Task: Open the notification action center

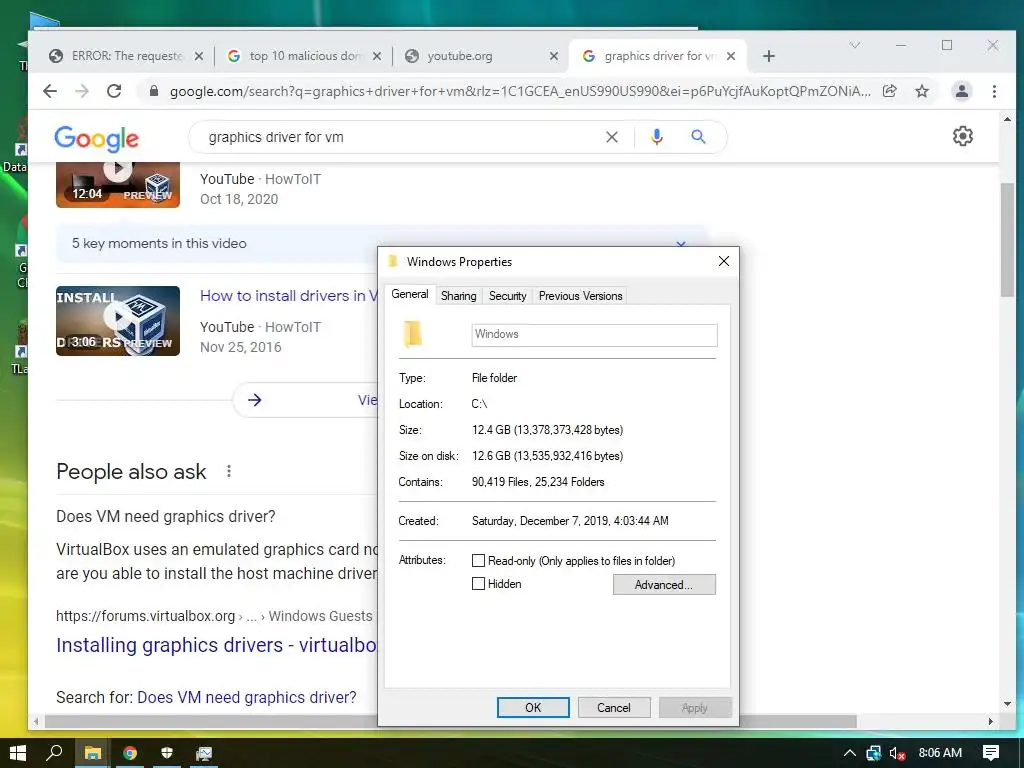Action: coord(991,753)
